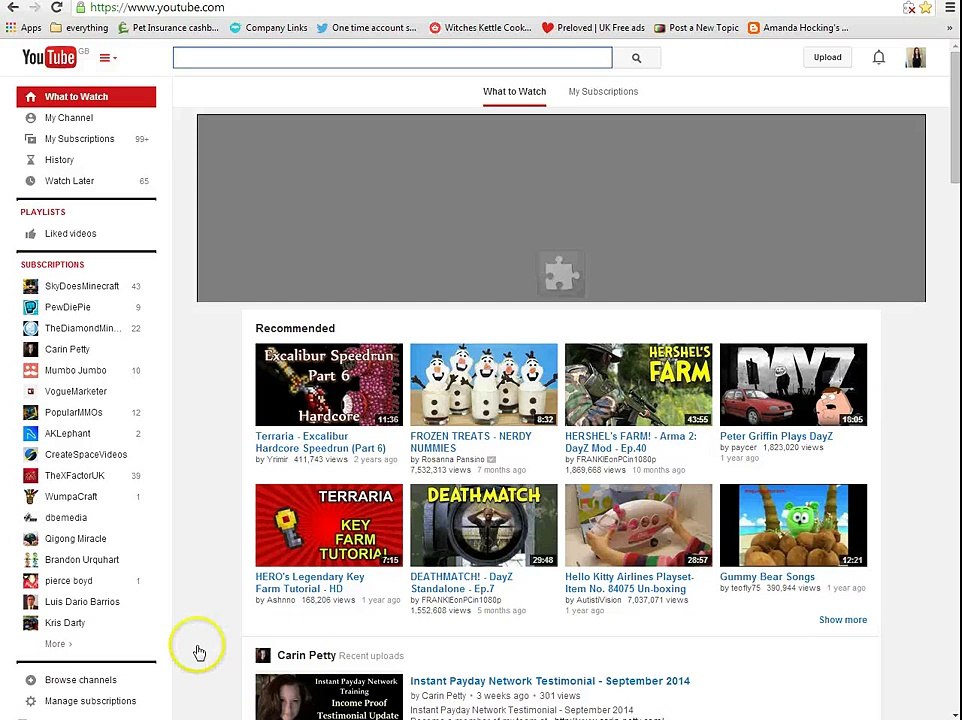Open PopularMMOs channel icon
This screenshot has height=720, width=962.
30,413
